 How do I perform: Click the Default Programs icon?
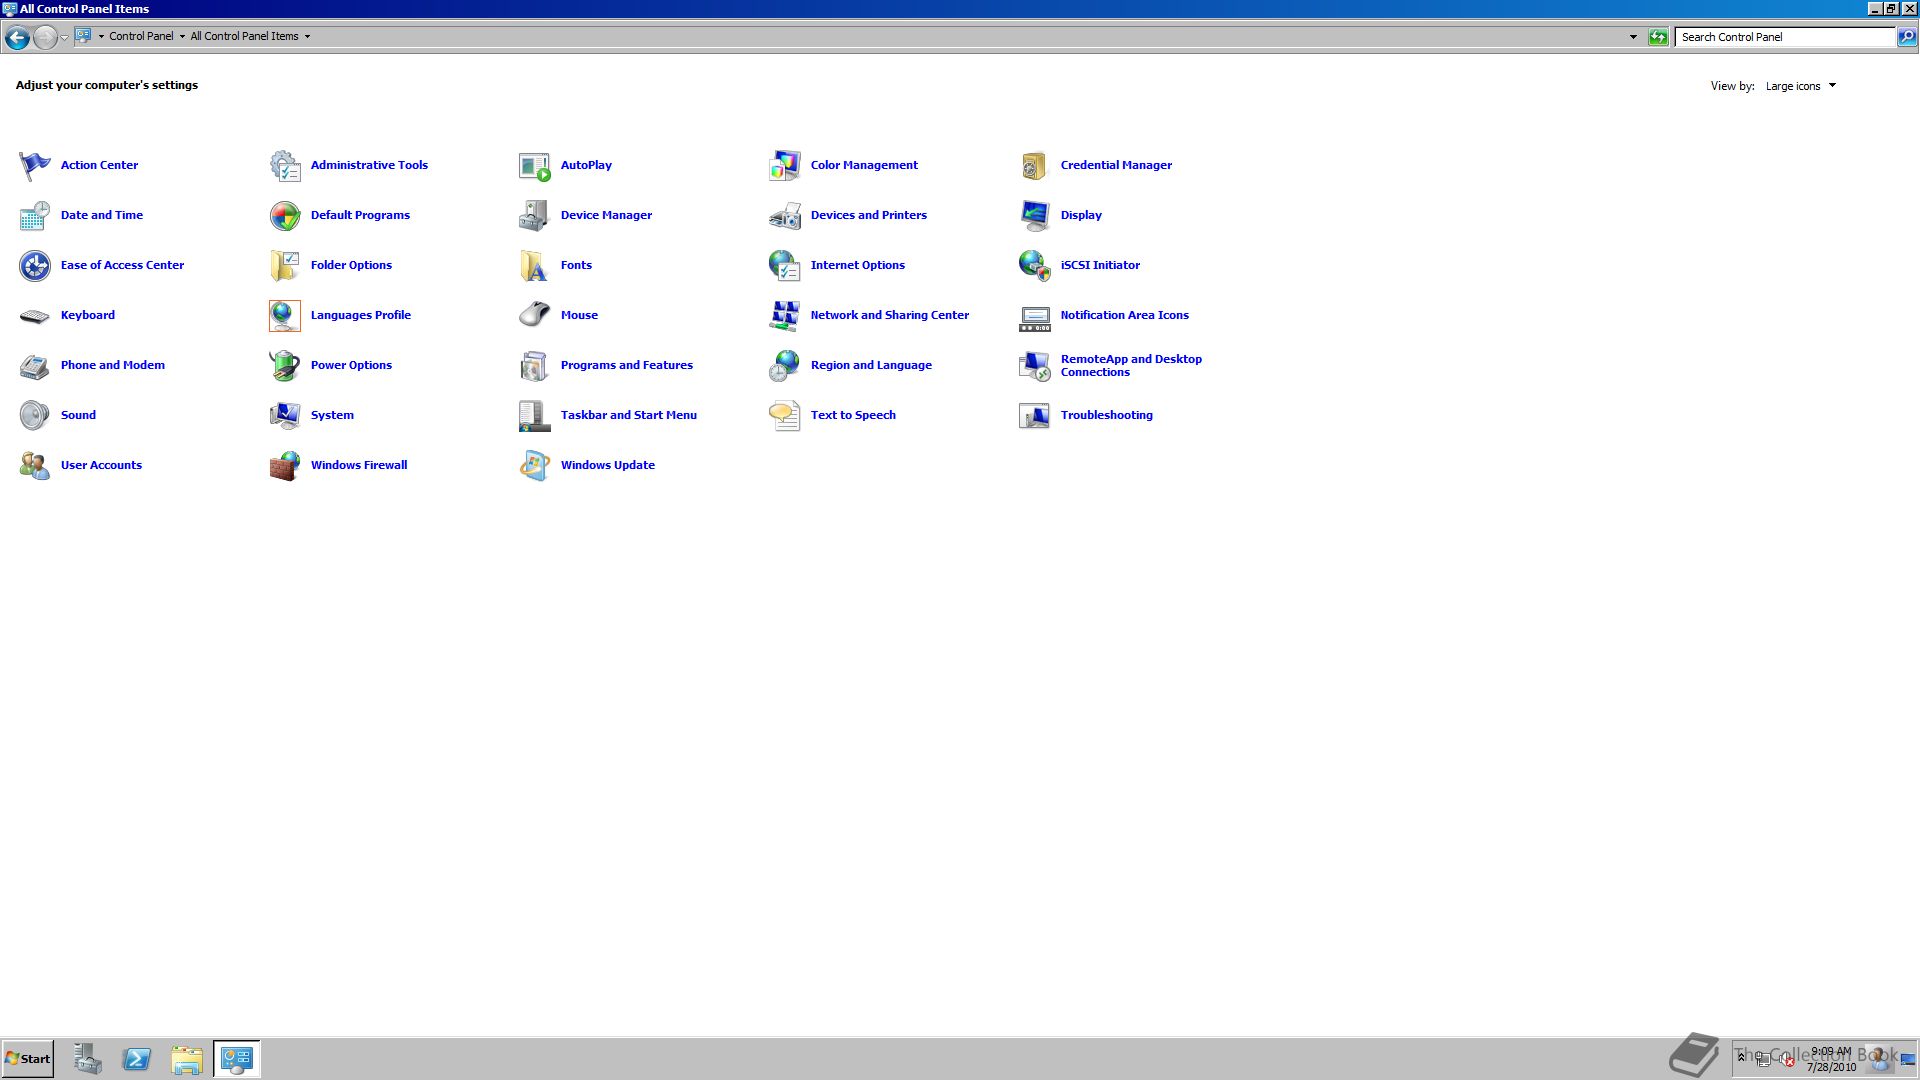285,215
